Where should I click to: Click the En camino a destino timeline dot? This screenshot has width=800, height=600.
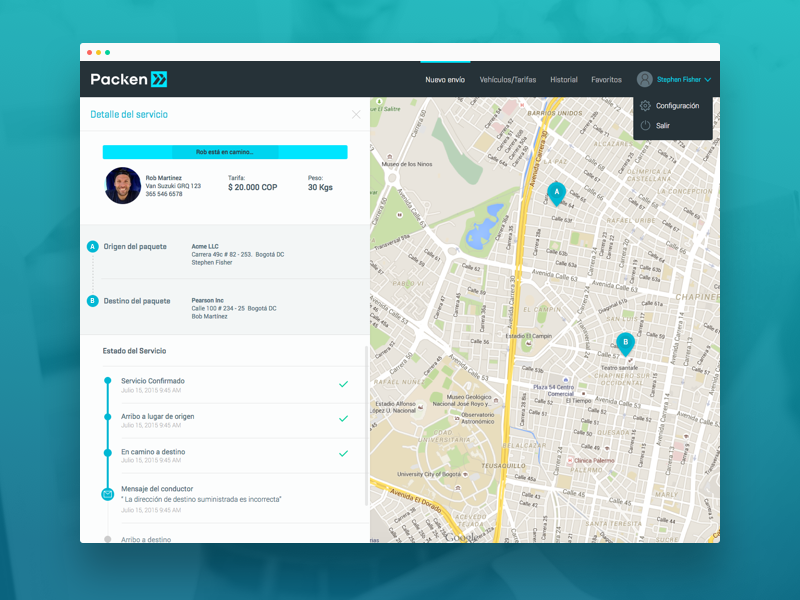108,453
